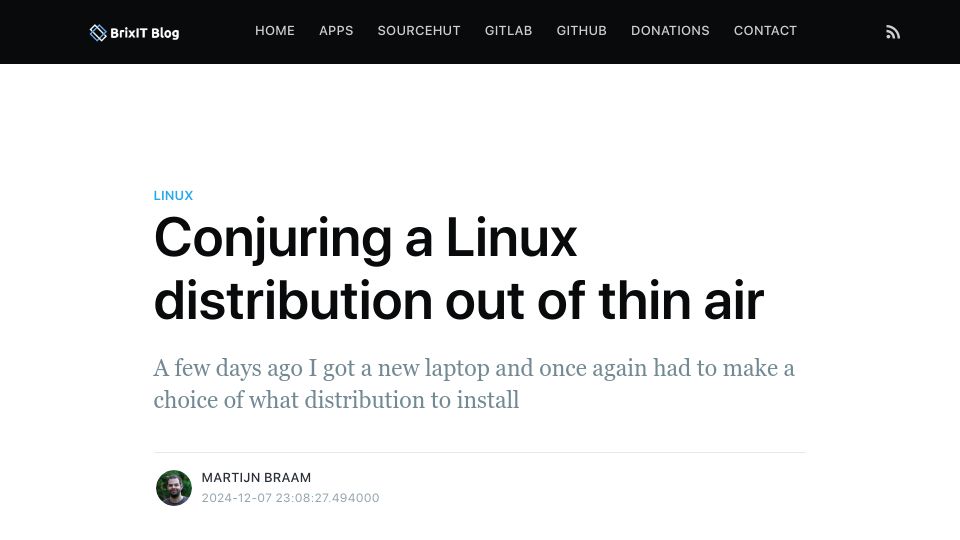Click Martijn Braam's avatar photo
Screen dimensions: 960x540
174,488
